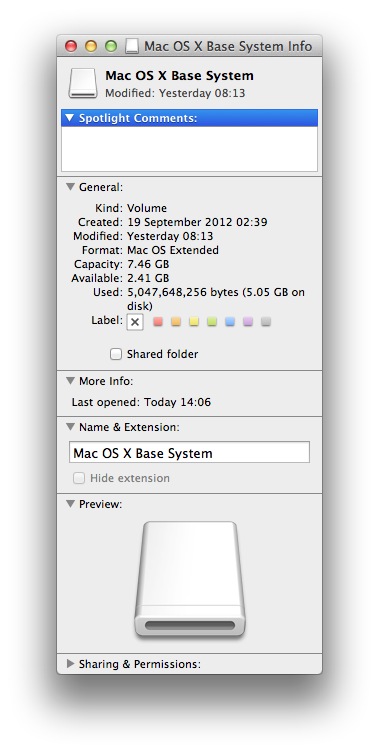Click the Format value Mac OS Extended

click(x=173, y=250)
